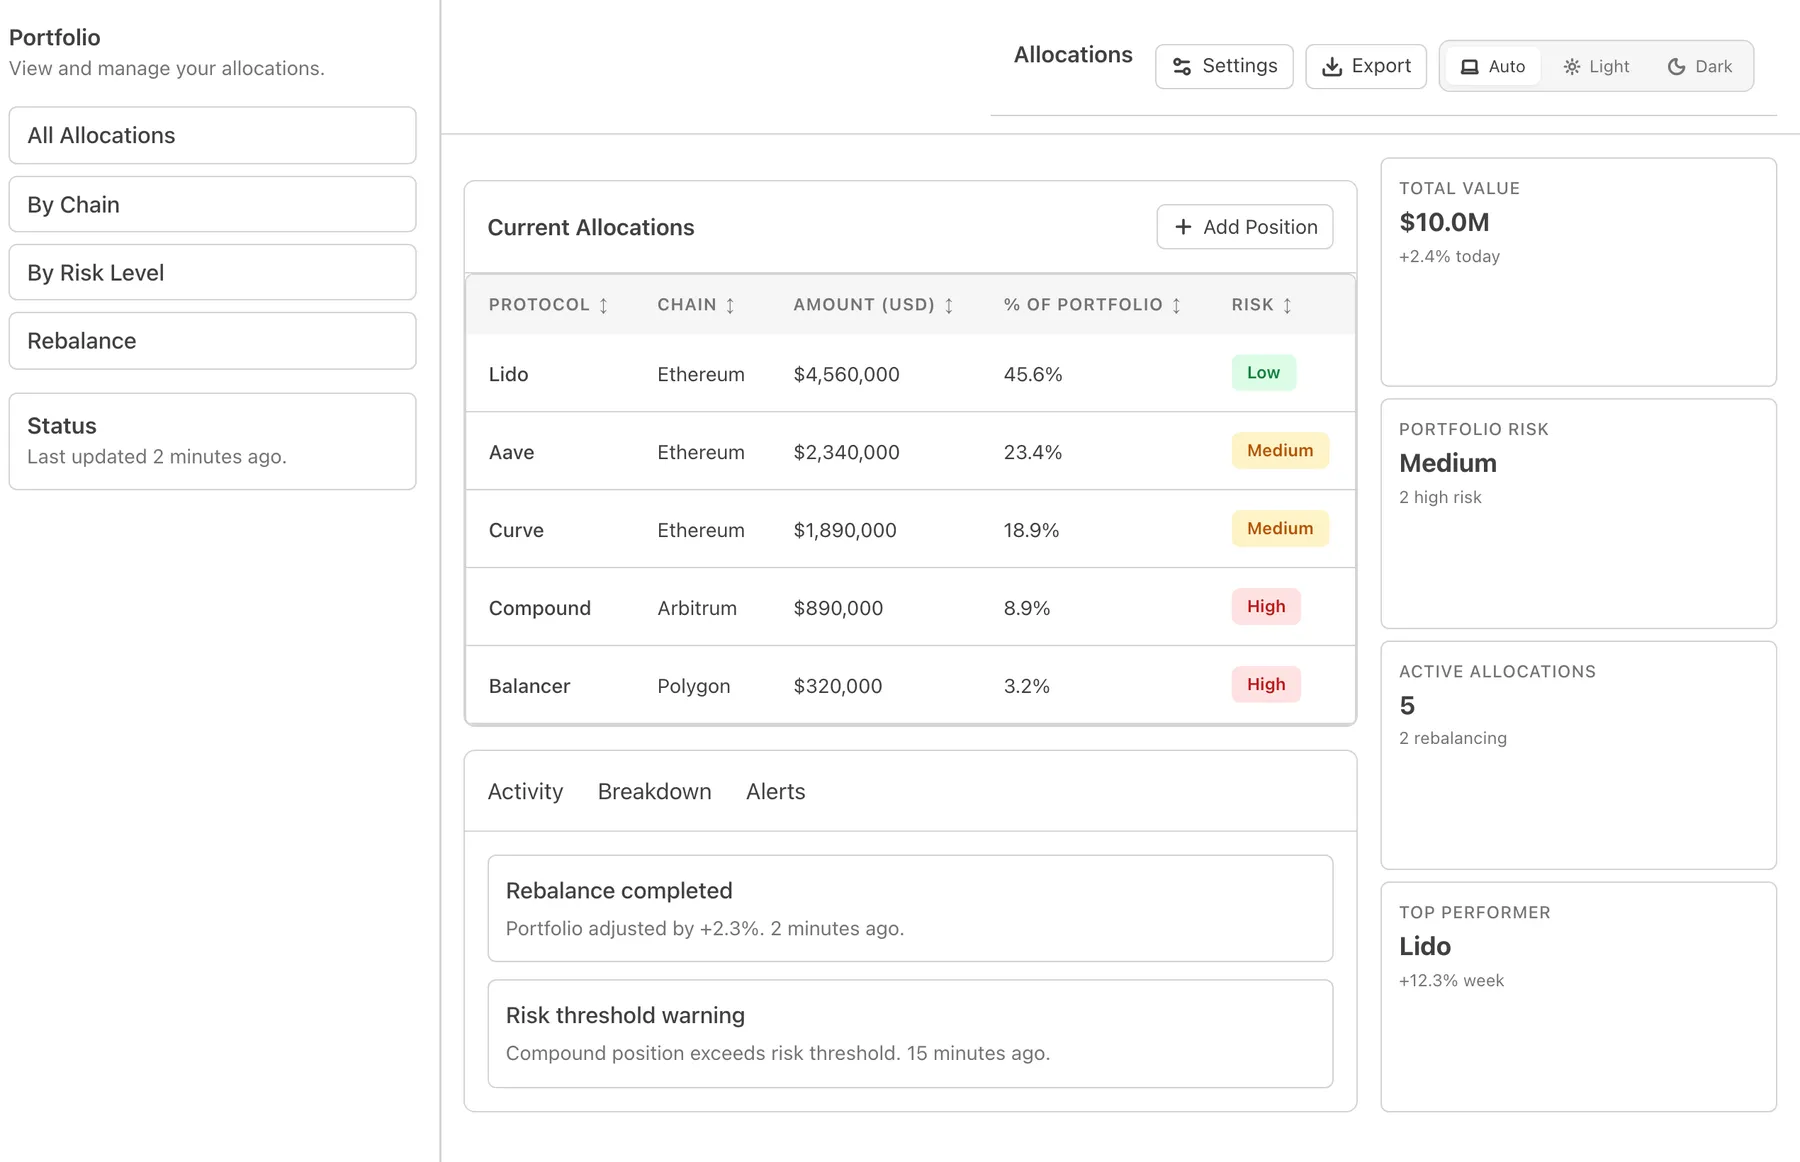Viewport: 1800px width, 1162px height.
Task: Click the Allocations page title
Action: click(1073, 55)
